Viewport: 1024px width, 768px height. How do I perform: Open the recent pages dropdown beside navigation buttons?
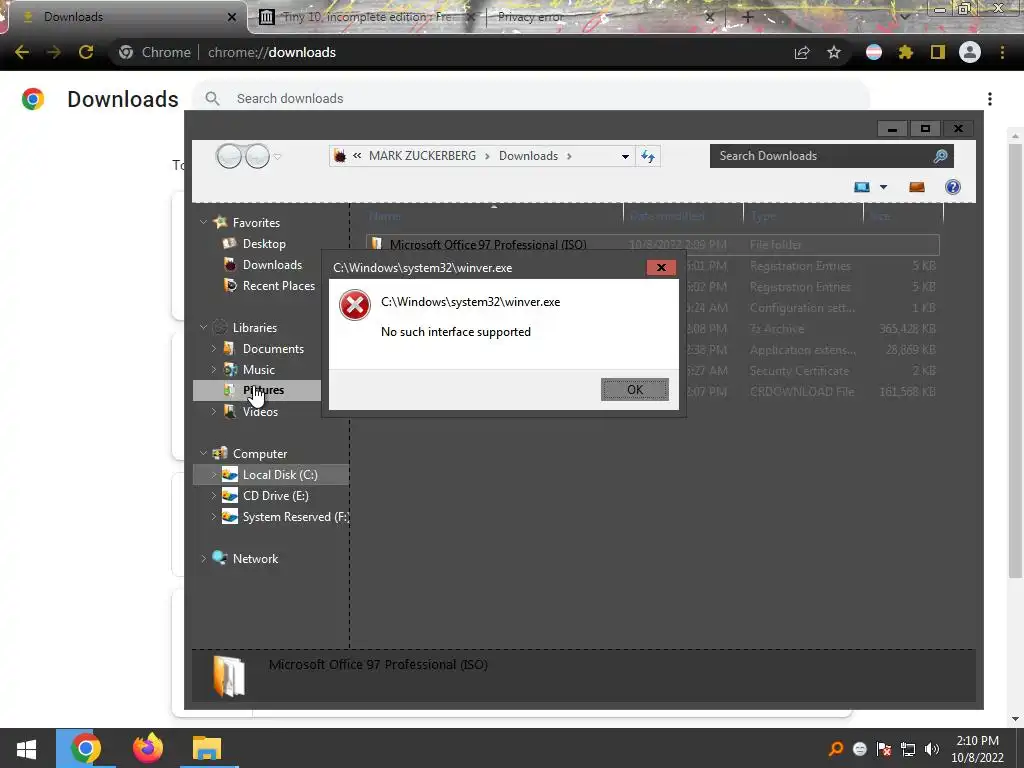coord(278,157)
